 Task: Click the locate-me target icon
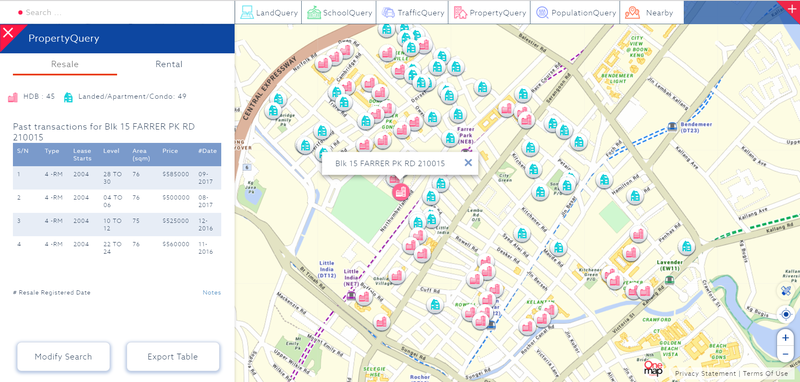786,314
